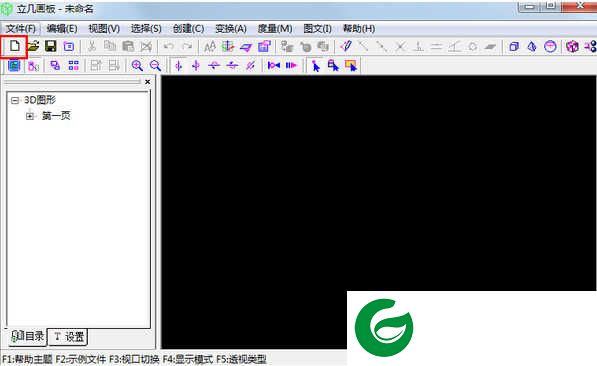This screenshot has width=597, height=366.
Task: Click the connected spheres icon at toolbar end
Action: (591, 46)
